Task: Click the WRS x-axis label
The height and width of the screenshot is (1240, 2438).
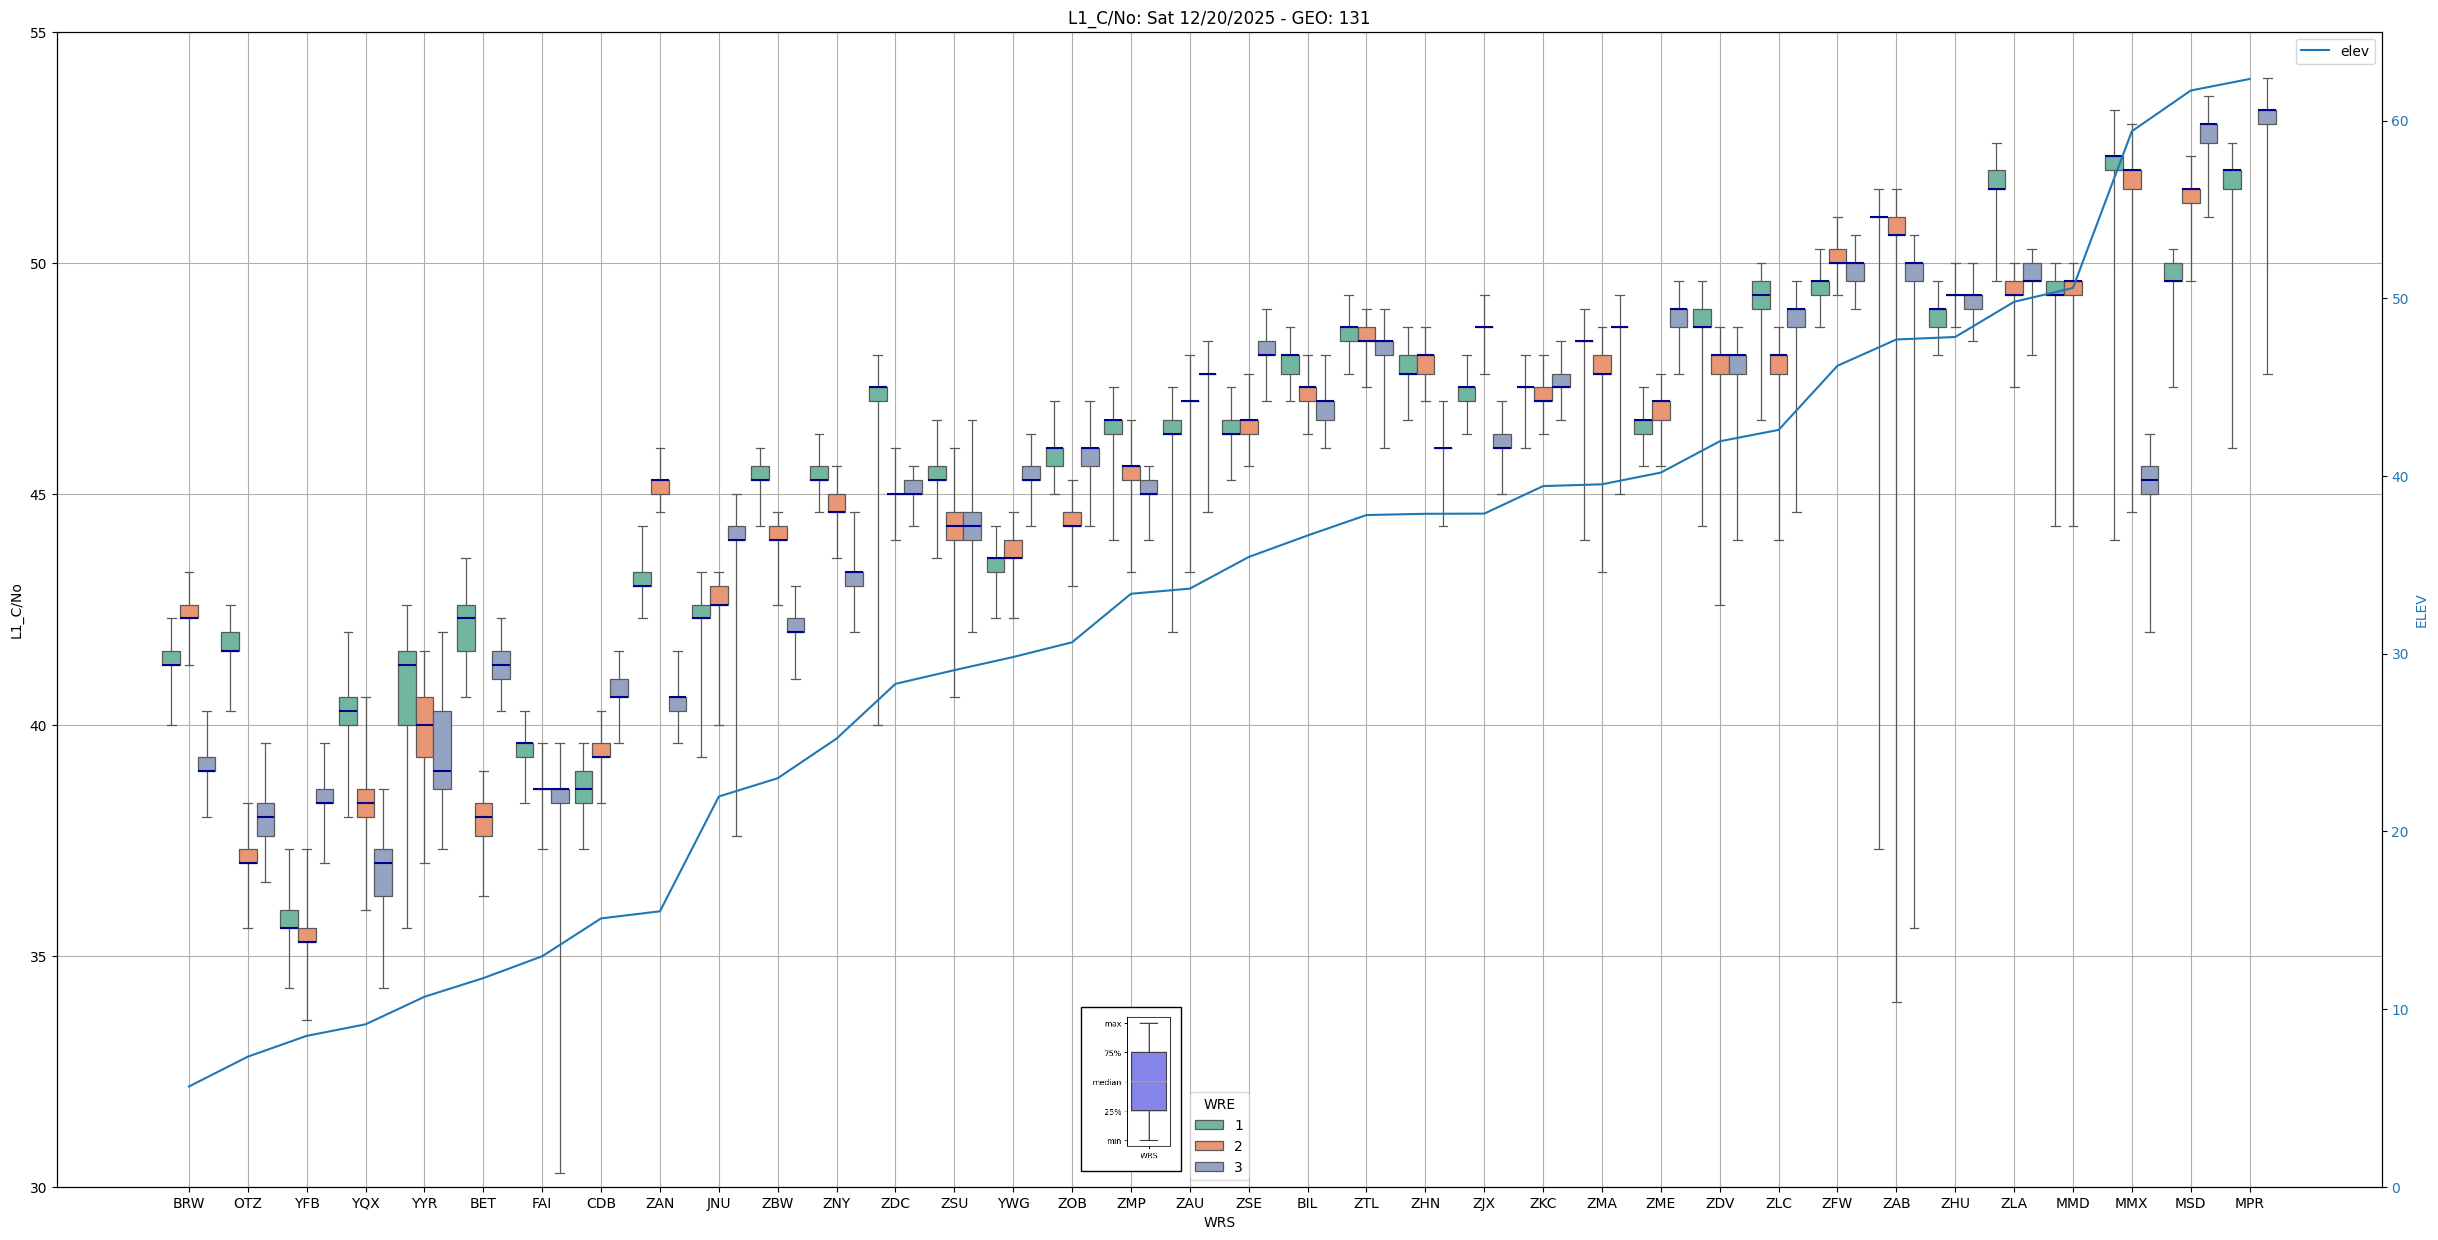Action: [x=1218, y=1222]
